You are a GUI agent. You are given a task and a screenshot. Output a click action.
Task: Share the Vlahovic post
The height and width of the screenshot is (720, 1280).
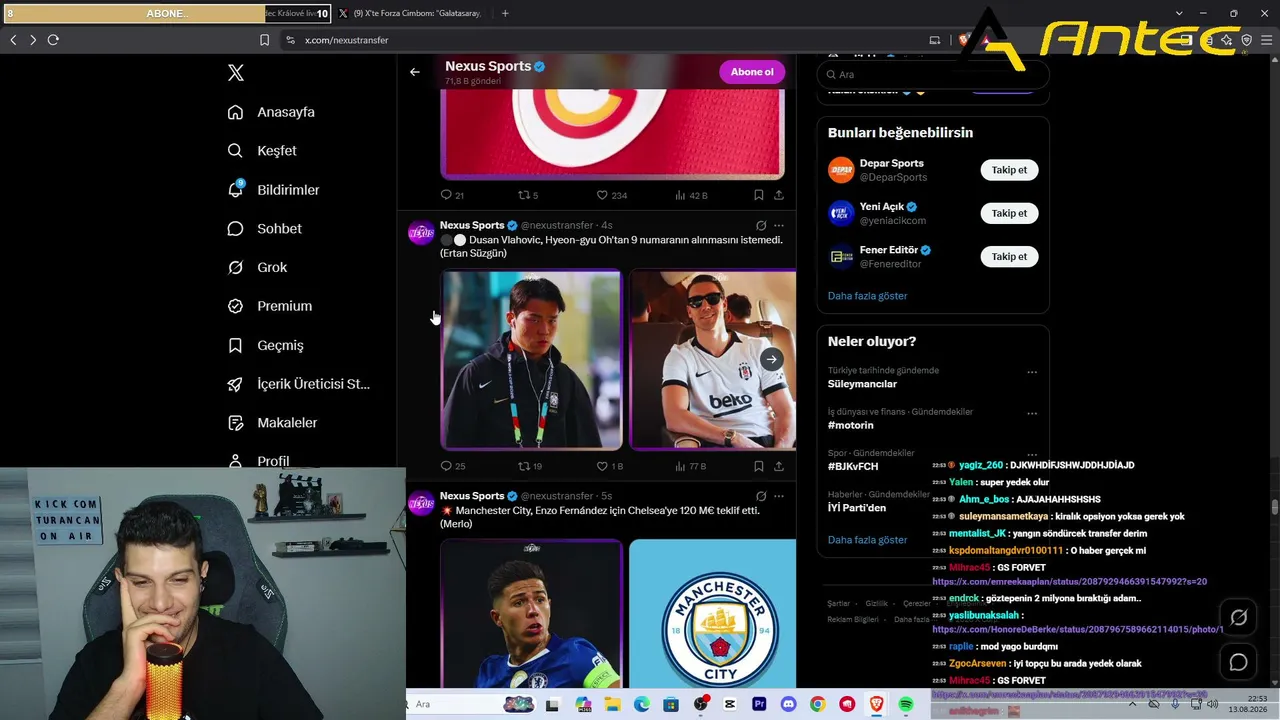point(779,466)
